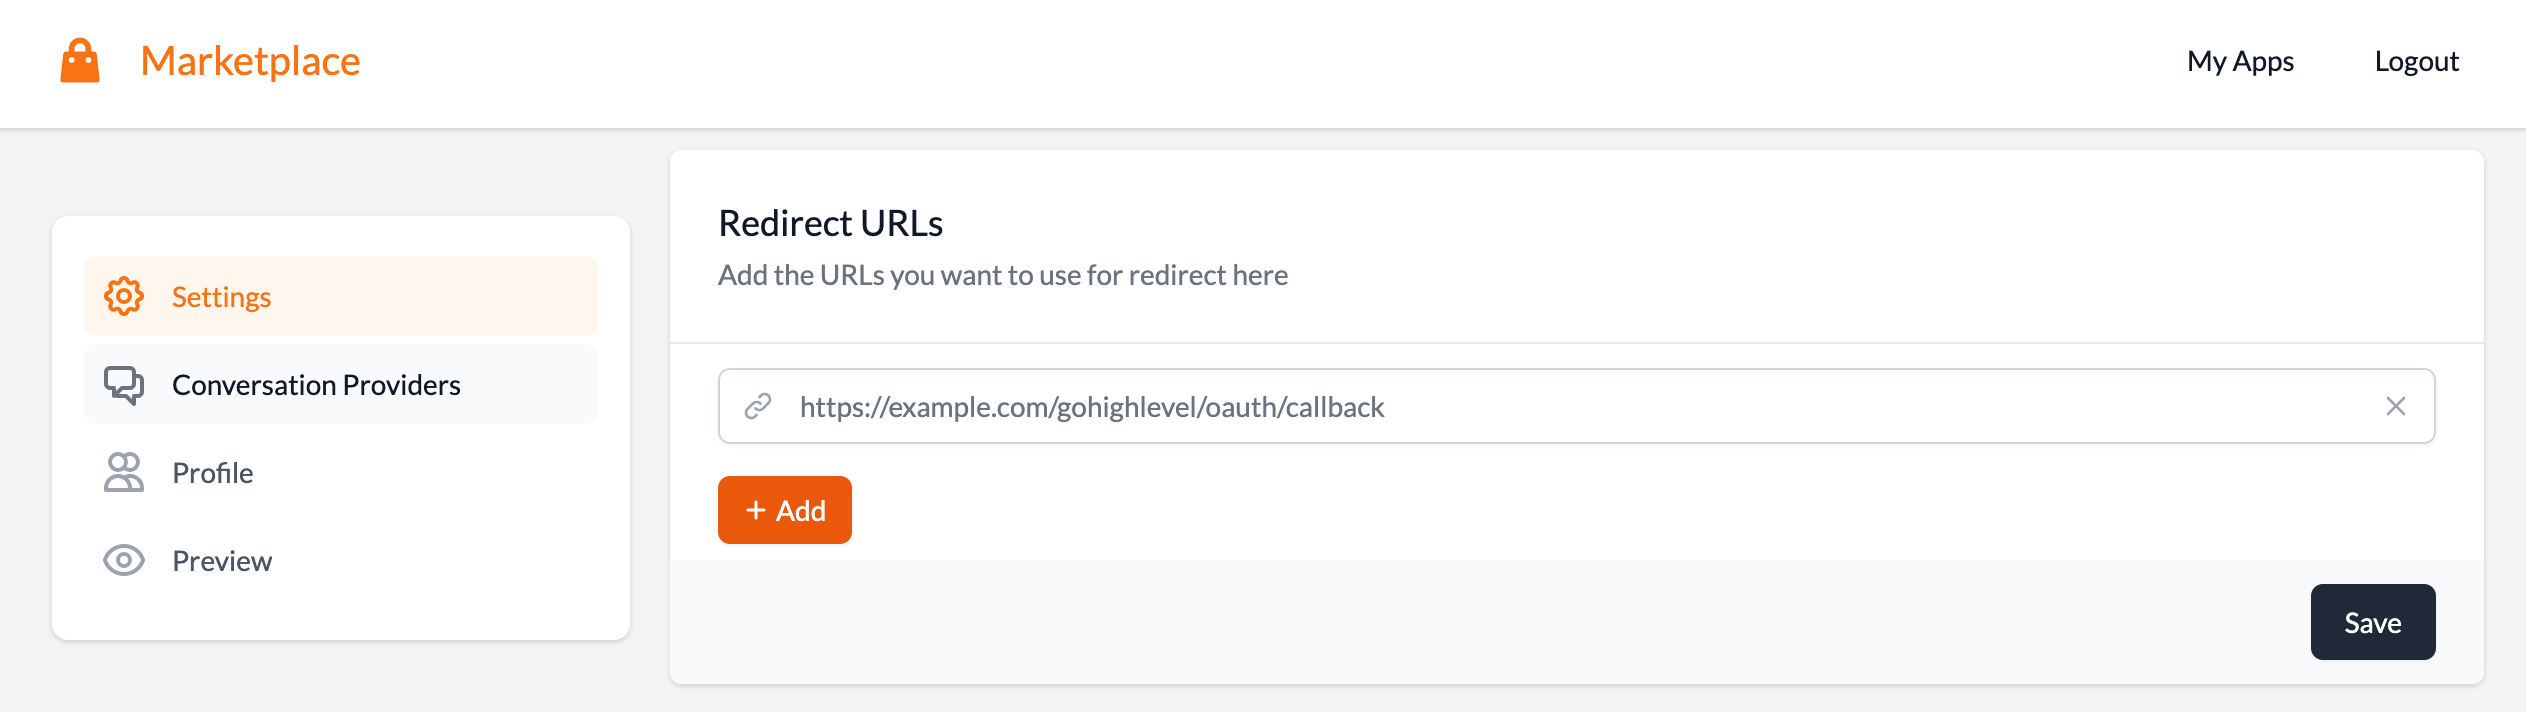2526x712 pixels.
Task: Click the Settings gear icon in sidebar
Action: 124,296
